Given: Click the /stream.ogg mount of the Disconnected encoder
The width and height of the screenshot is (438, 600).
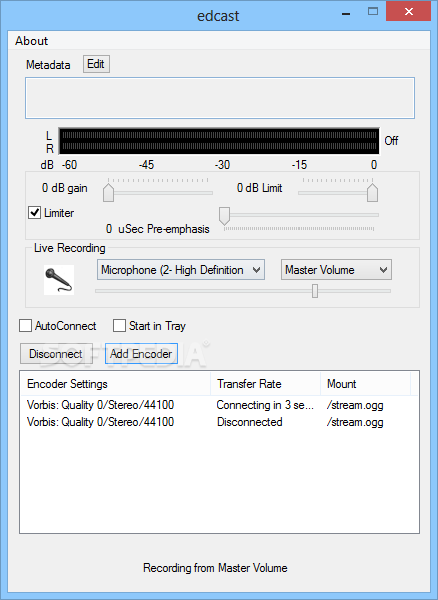Looking at the screenshot, I should point(355,422).
